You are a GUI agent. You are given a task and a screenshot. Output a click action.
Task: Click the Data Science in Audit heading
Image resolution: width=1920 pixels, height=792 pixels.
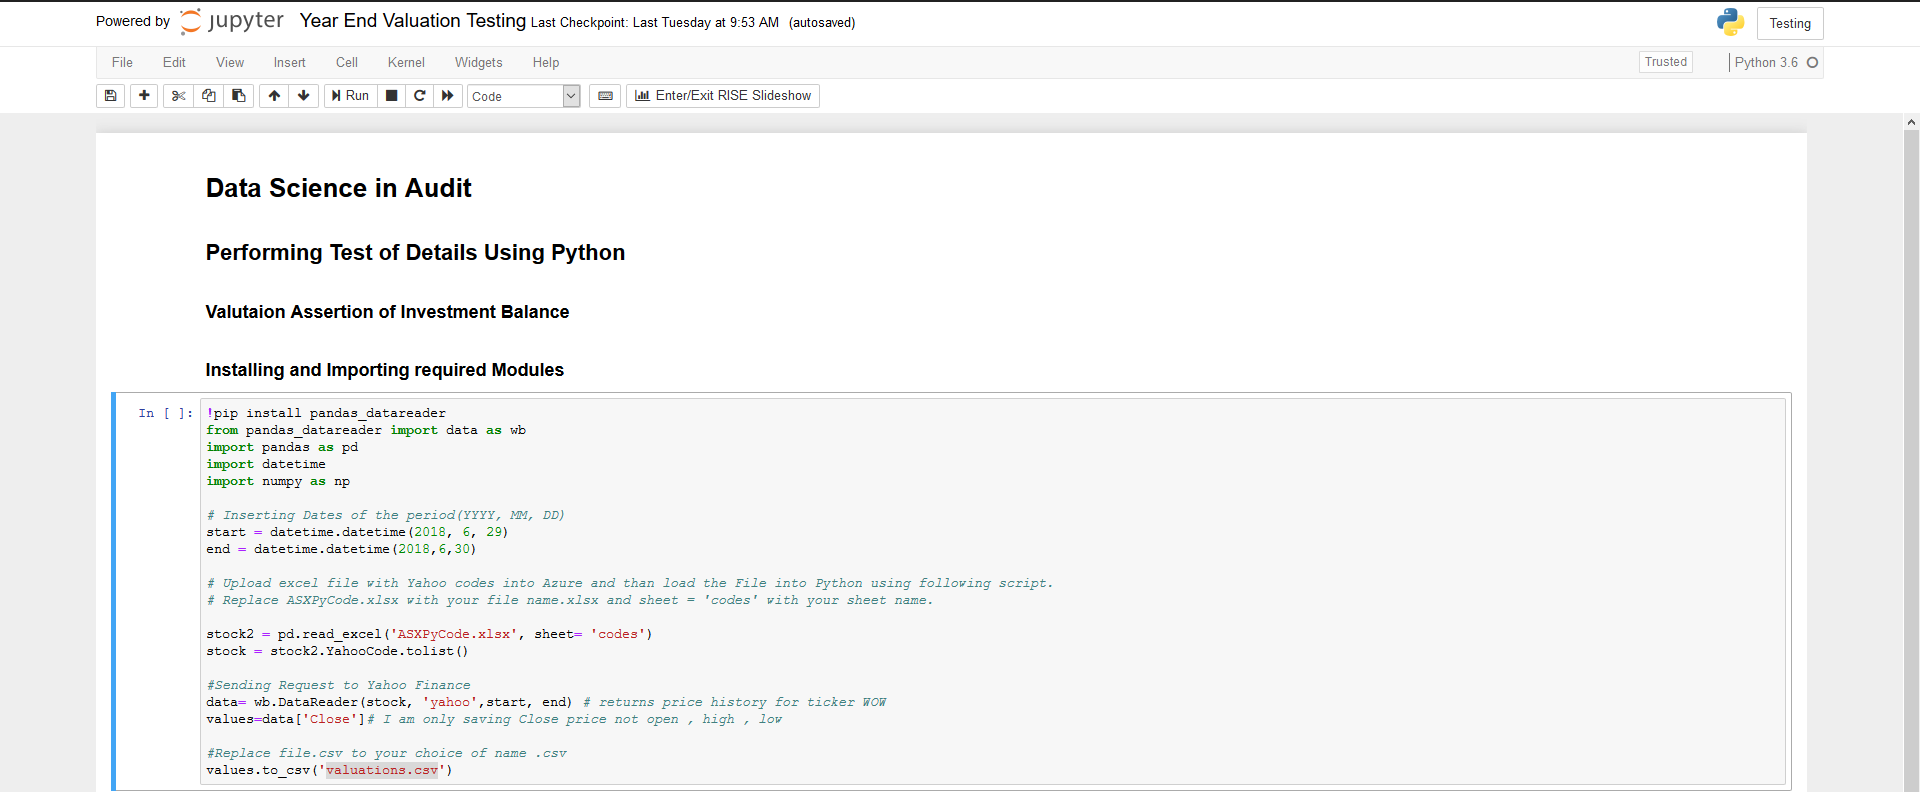pyautogui.click(x=339, y=188)
